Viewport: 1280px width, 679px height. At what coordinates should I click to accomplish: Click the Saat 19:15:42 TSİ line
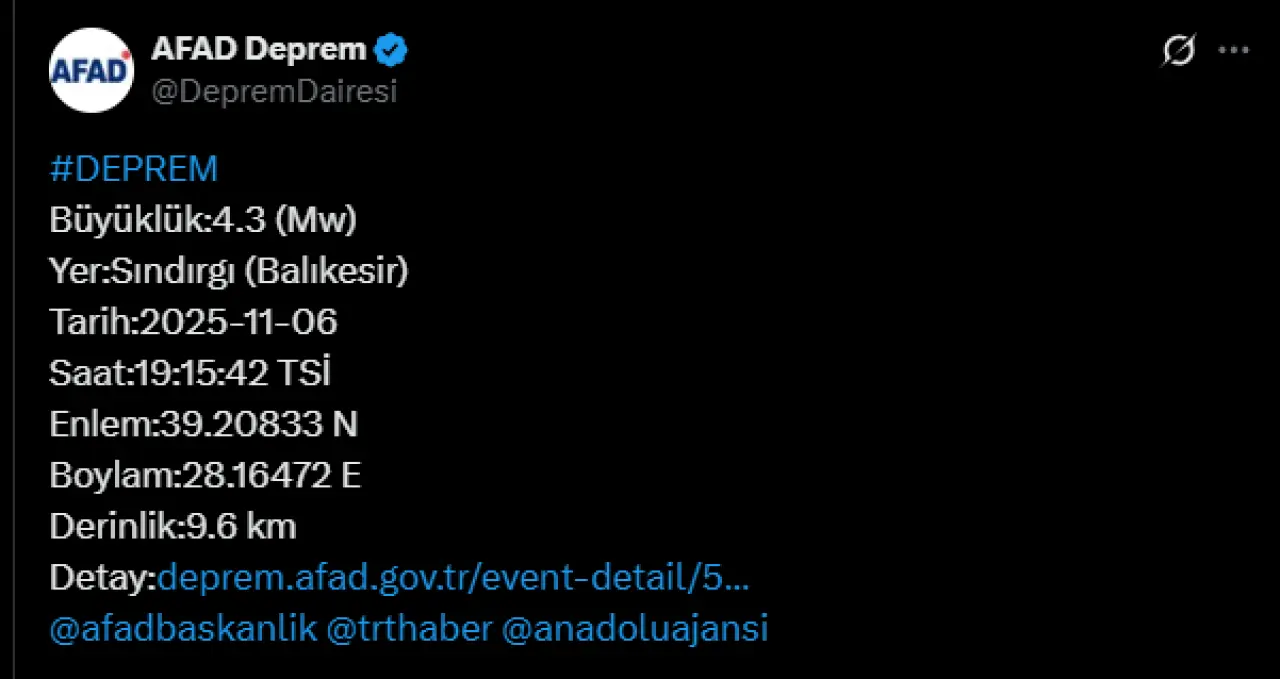190,373
